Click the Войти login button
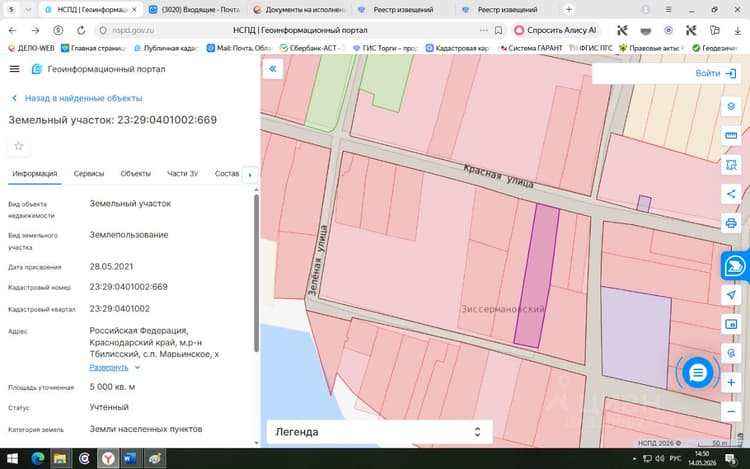 click(x=716, y=73)
